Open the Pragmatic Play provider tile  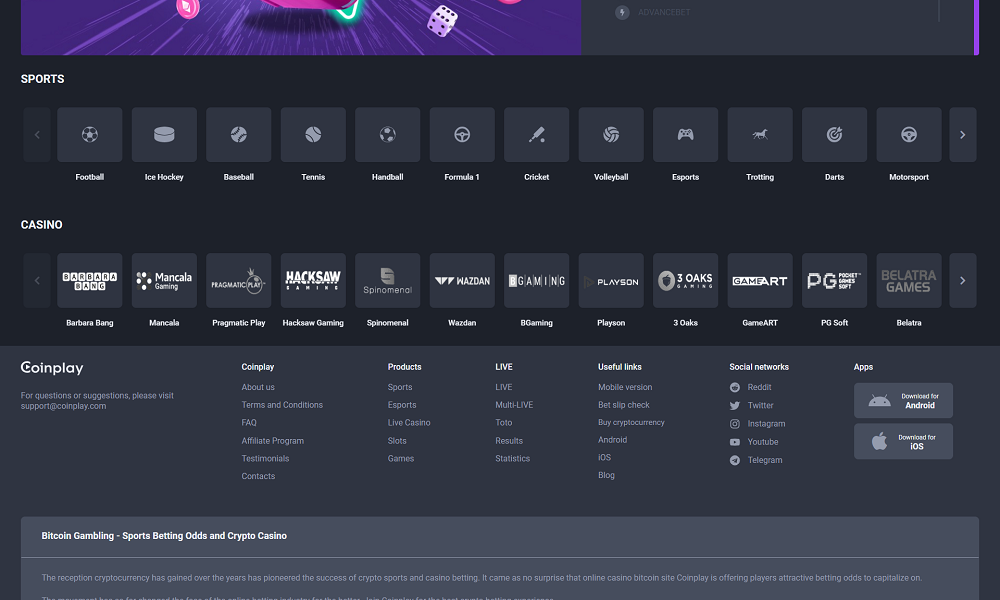click(239, 281)
